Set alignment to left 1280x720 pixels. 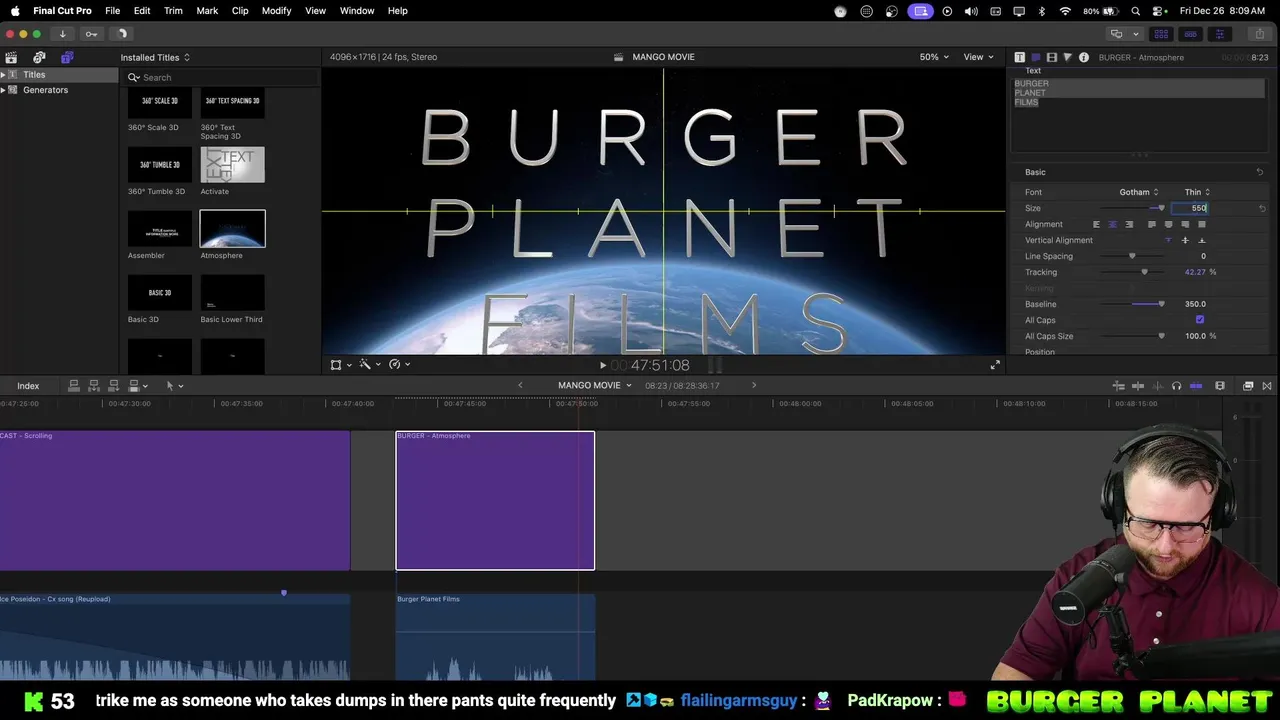coord(1096,224)
